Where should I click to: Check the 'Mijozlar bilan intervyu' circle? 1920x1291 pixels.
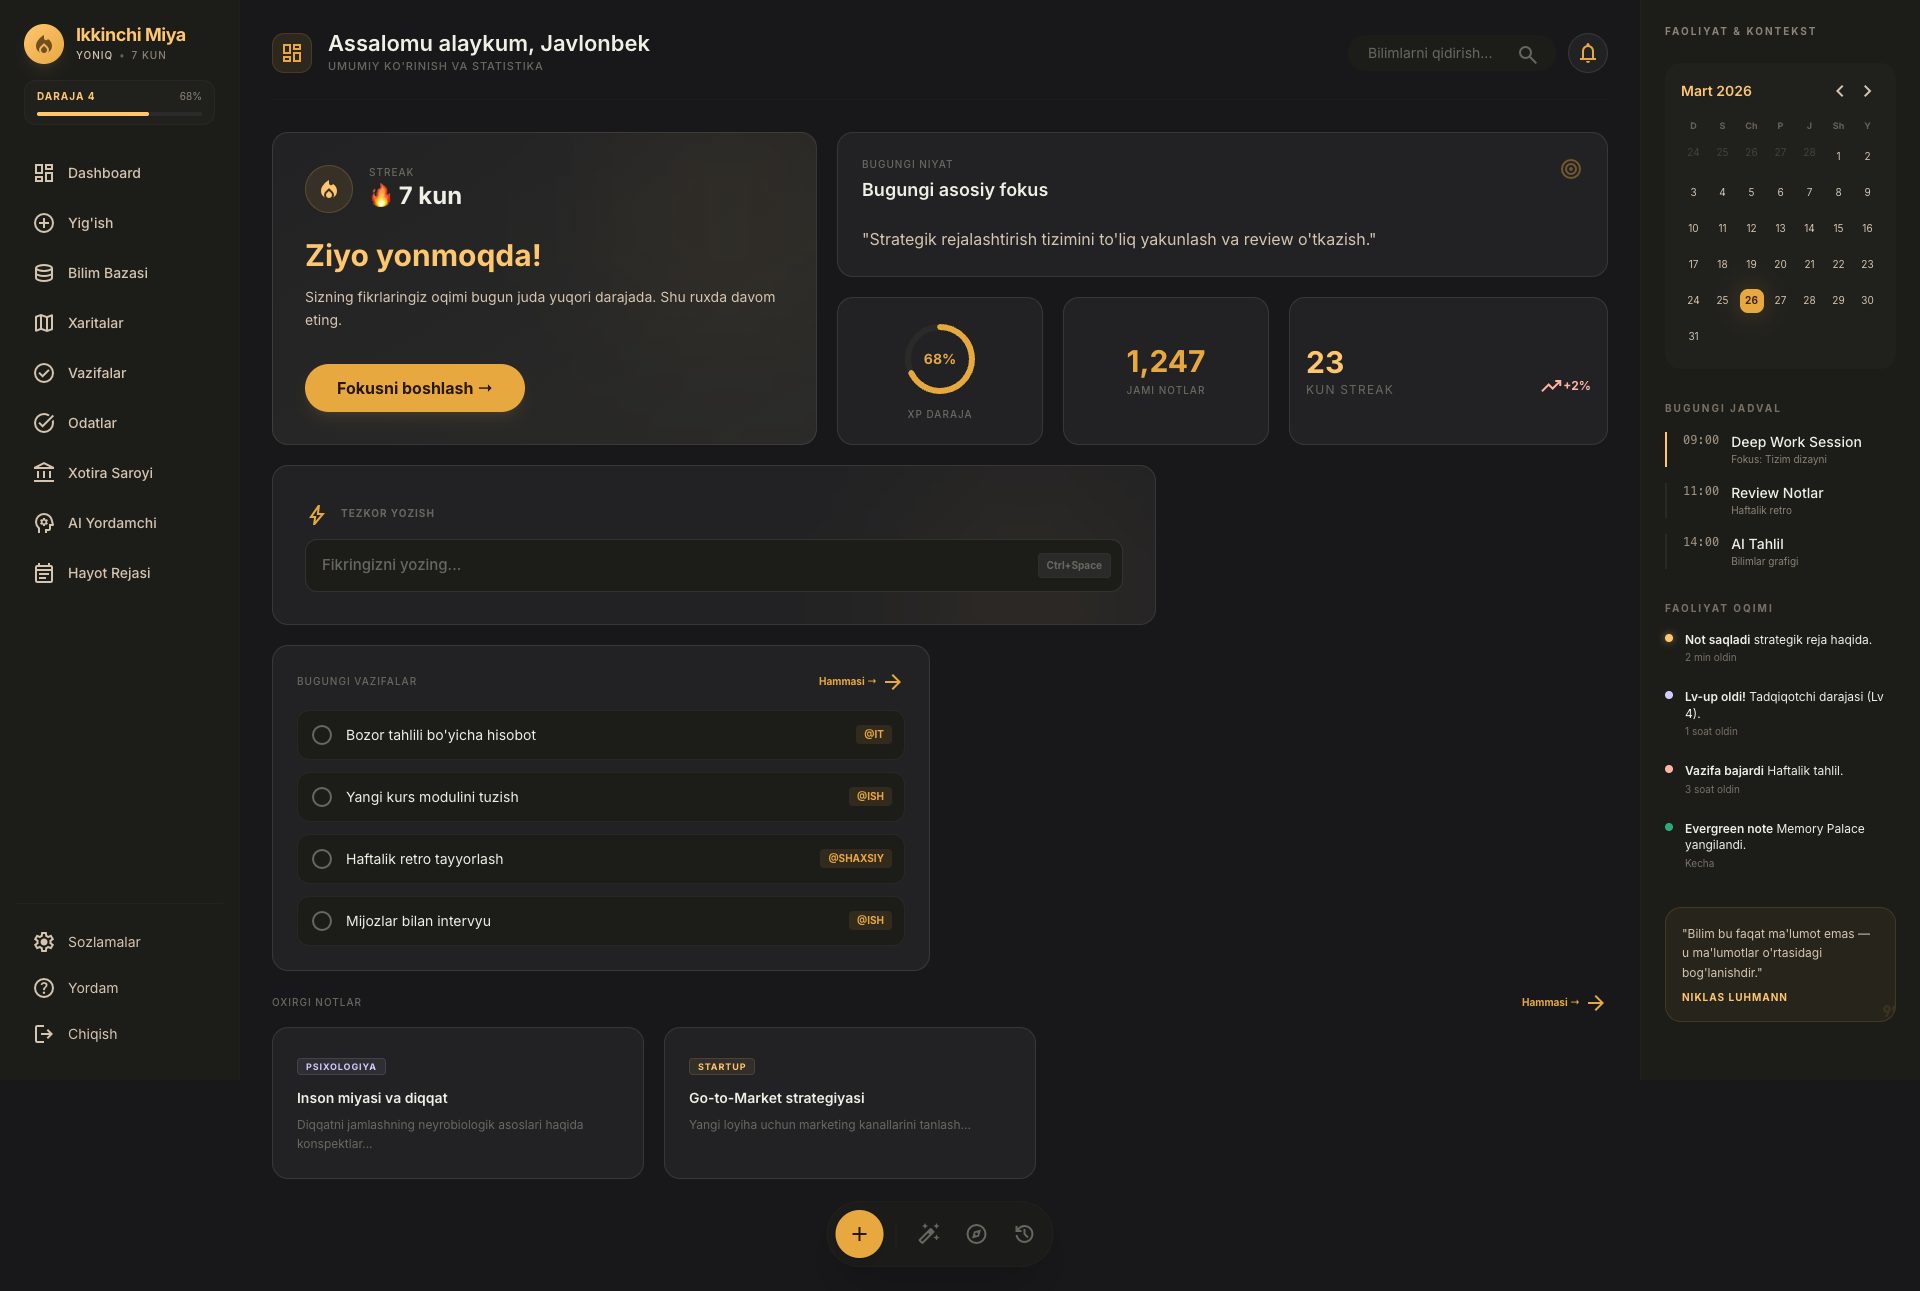tap(322, 920)
